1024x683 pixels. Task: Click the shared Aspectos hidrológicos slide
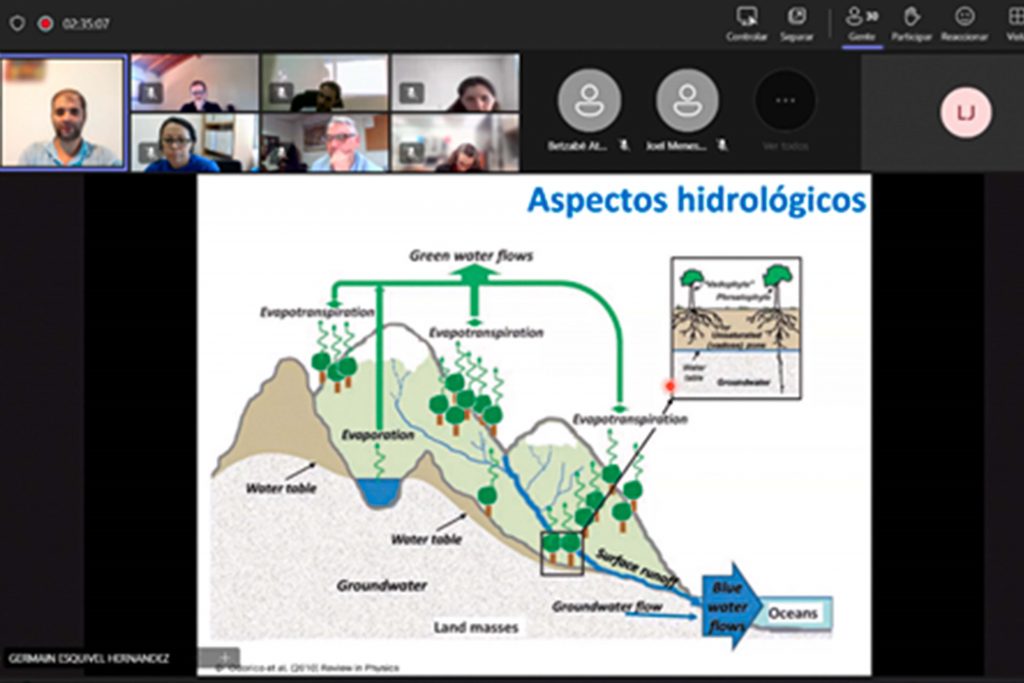(534, 423)
